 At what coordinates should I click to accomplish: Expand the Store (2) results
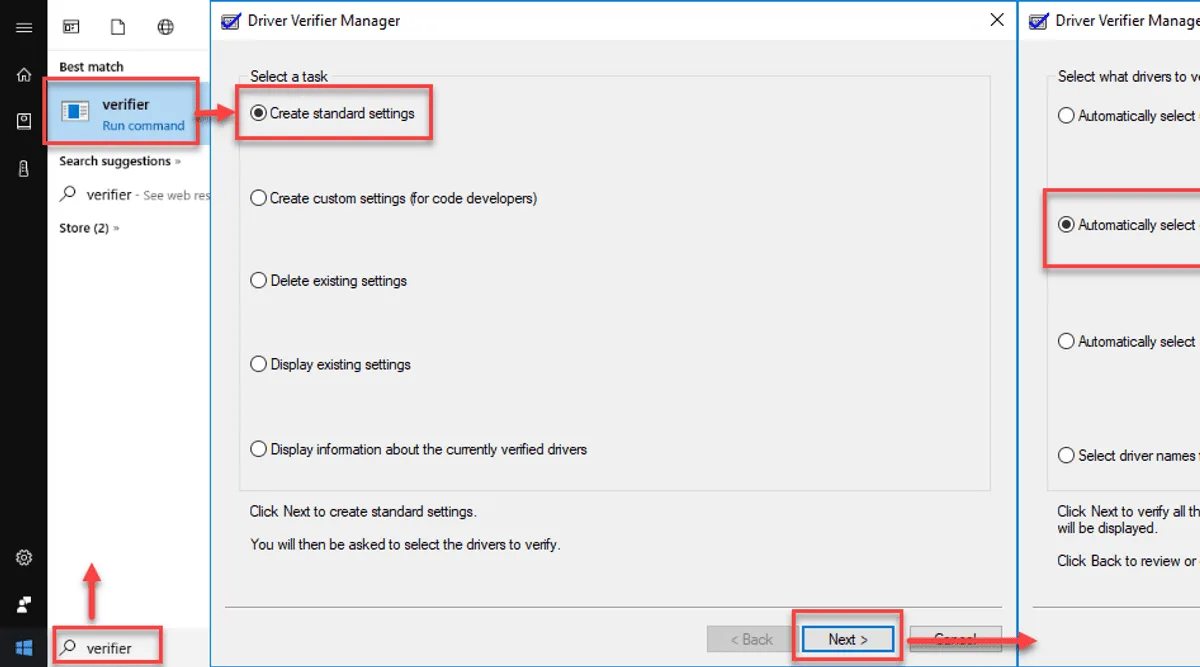click(89, 228)
